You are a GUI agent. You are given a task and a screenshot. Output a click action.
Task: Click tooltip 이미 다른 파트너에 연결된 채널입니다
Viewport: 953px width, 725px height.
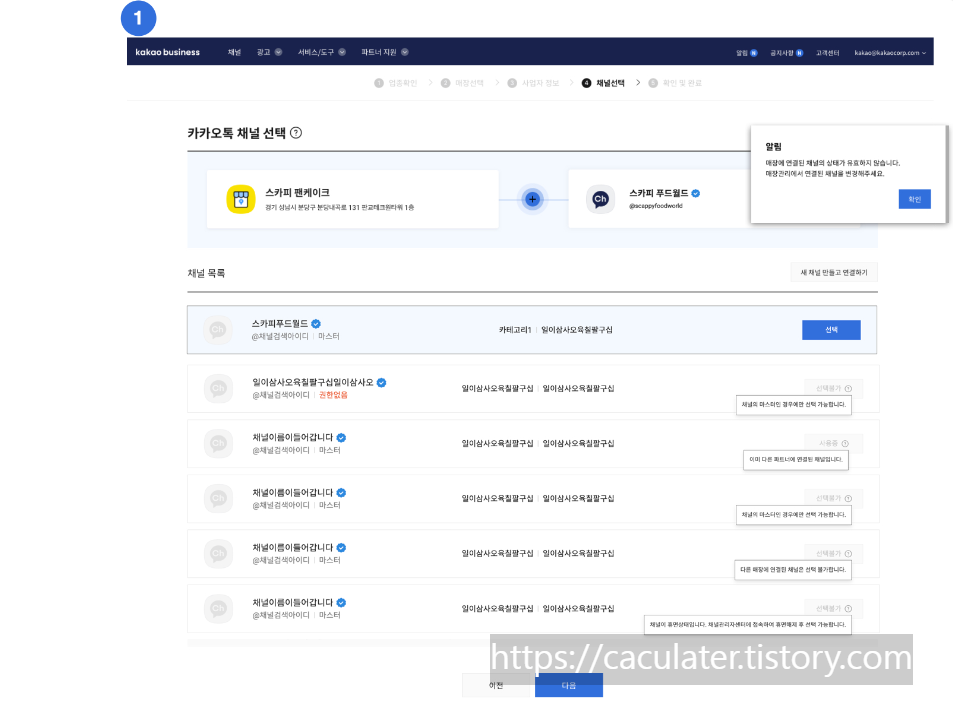coord(796,459)
